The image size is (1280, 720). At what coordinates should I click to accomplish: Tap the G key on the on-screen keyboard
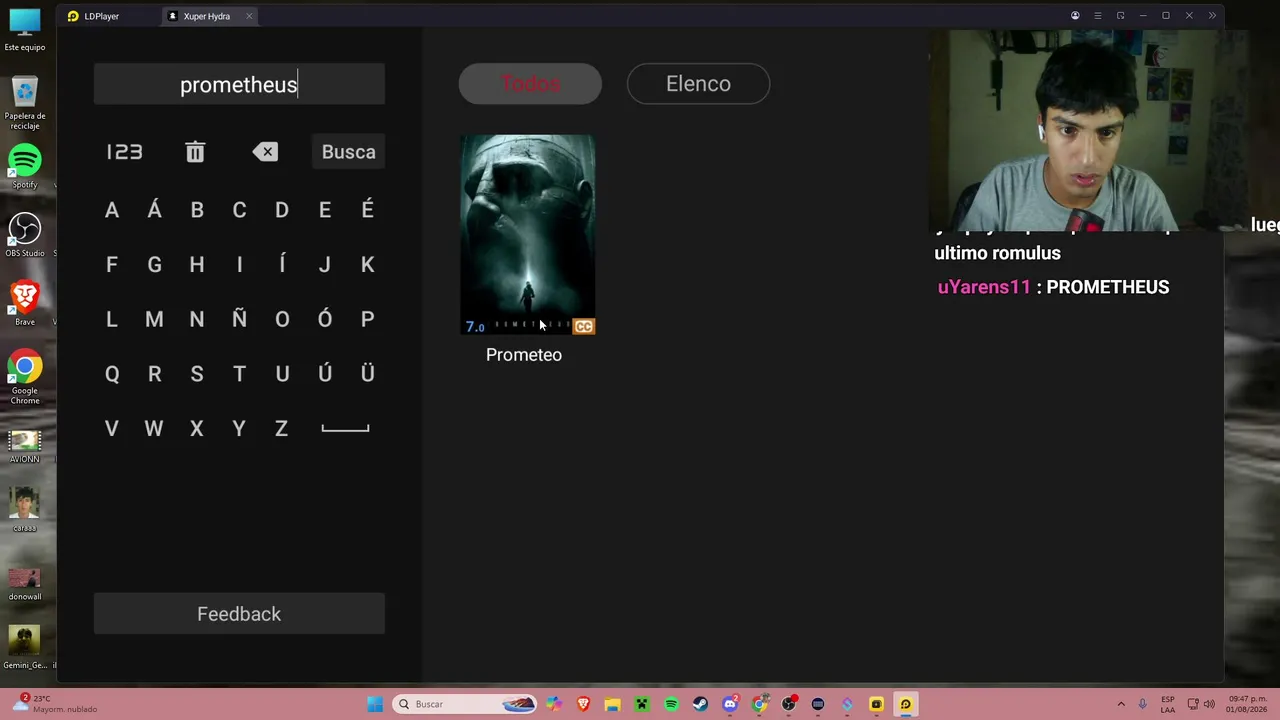point(154,265)
